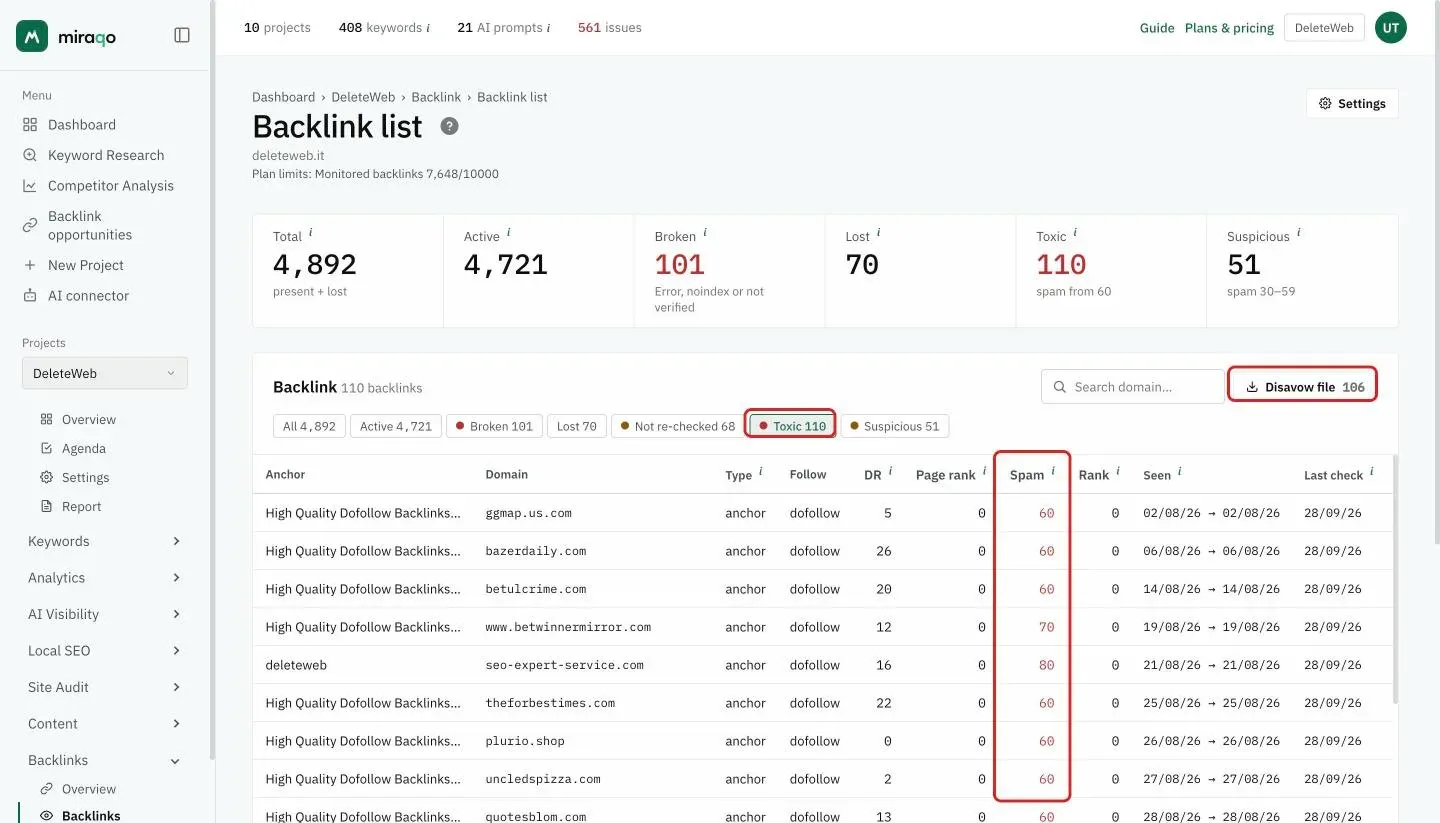Expand the Site Audit section
The height and width of the screenshot is (823, 1440).
click(x=176, y=687)
